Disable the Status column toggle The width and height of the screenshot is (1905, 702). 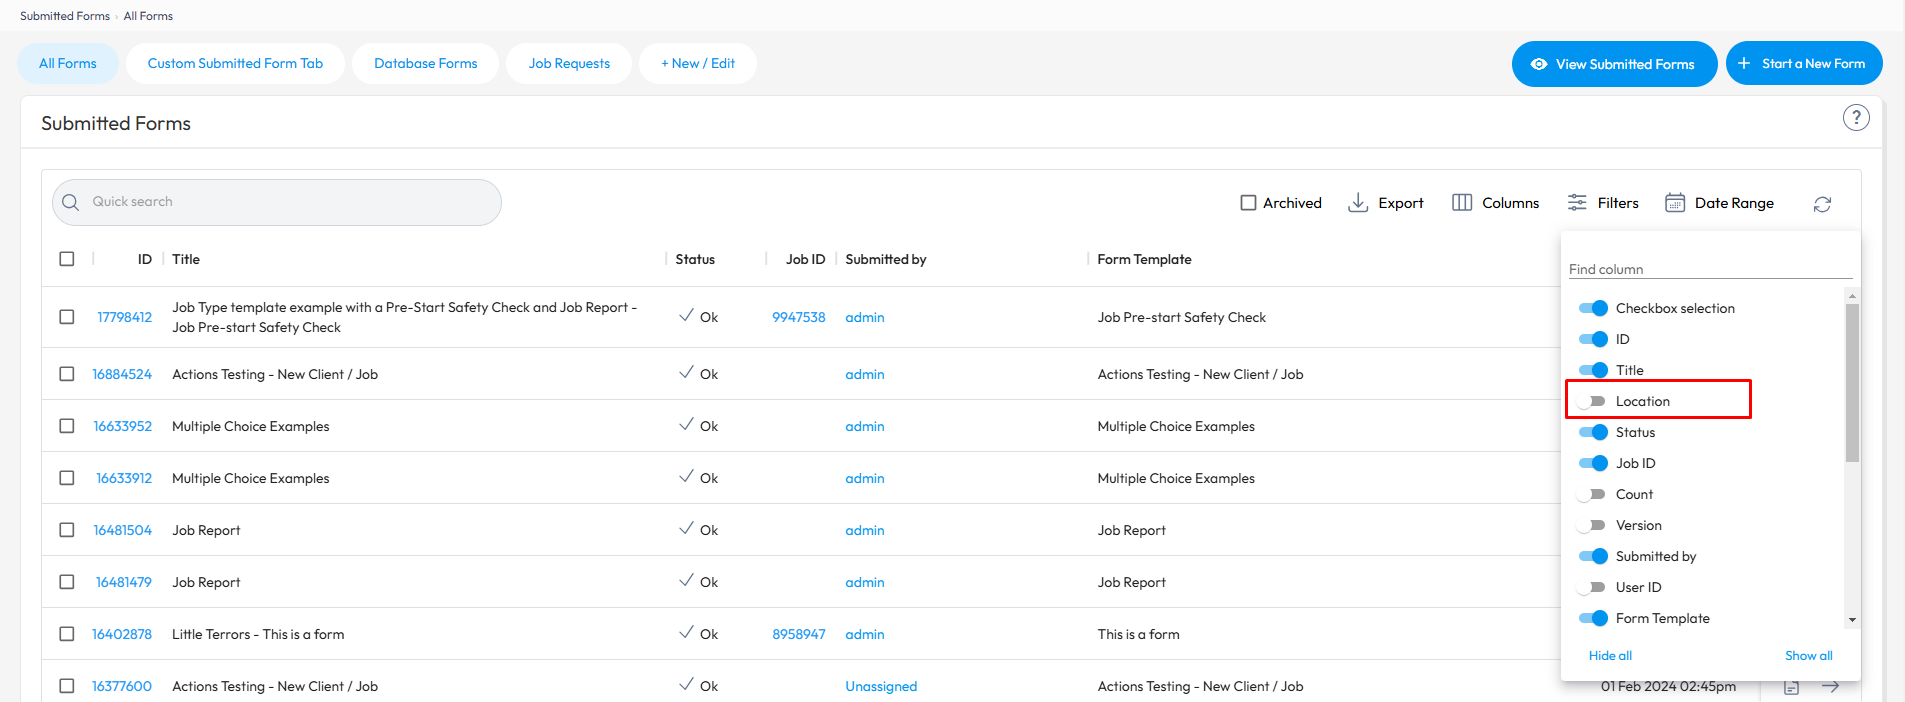coord(1593,432)
